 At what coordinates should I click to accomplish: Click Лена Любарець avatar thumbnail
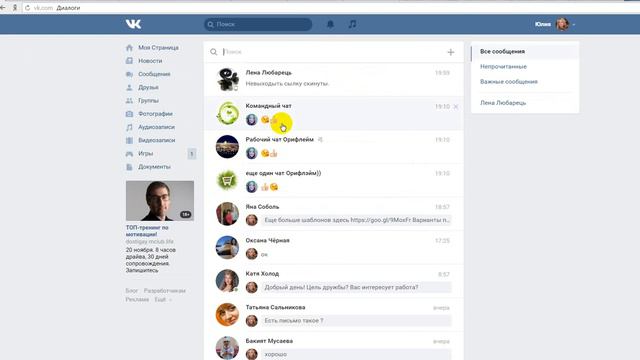(227, 80)
